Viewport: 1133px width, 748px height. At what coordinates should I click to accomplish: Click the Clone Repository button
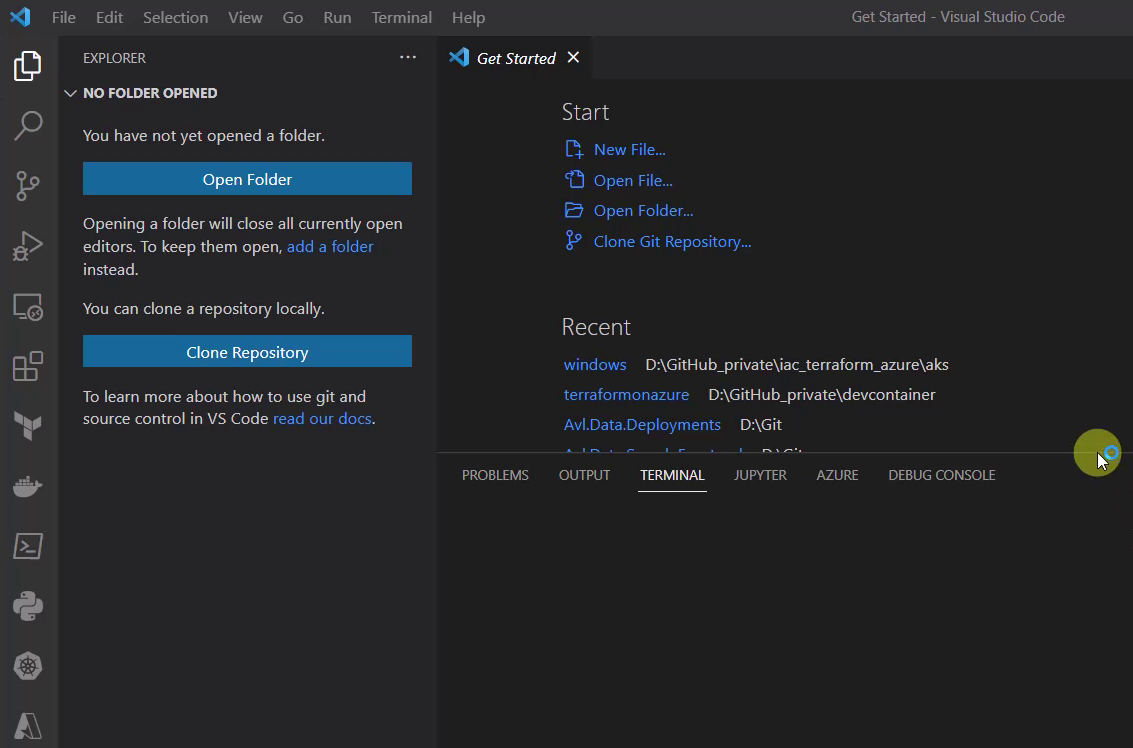coord(247,351)
